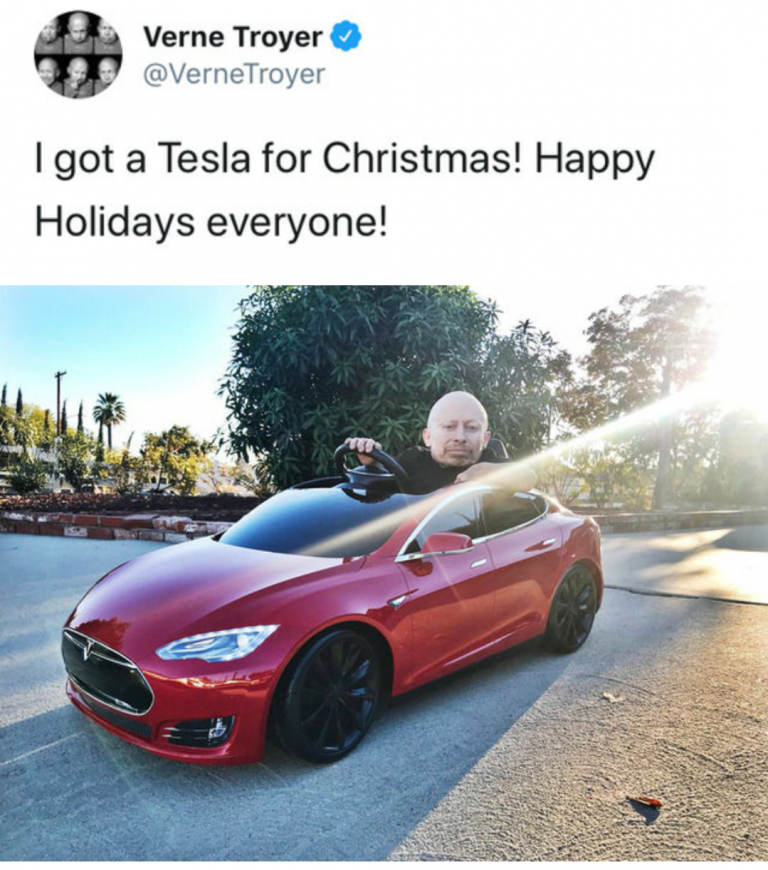Screen dimensions: 768x870
Task: Click the blue verified checkmark badge
Action: [346, 38]
